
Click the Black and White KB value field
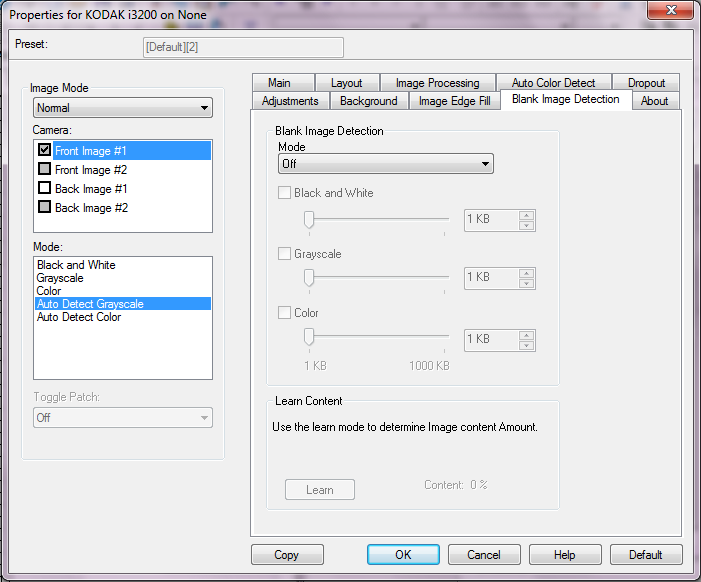(492, 220)
